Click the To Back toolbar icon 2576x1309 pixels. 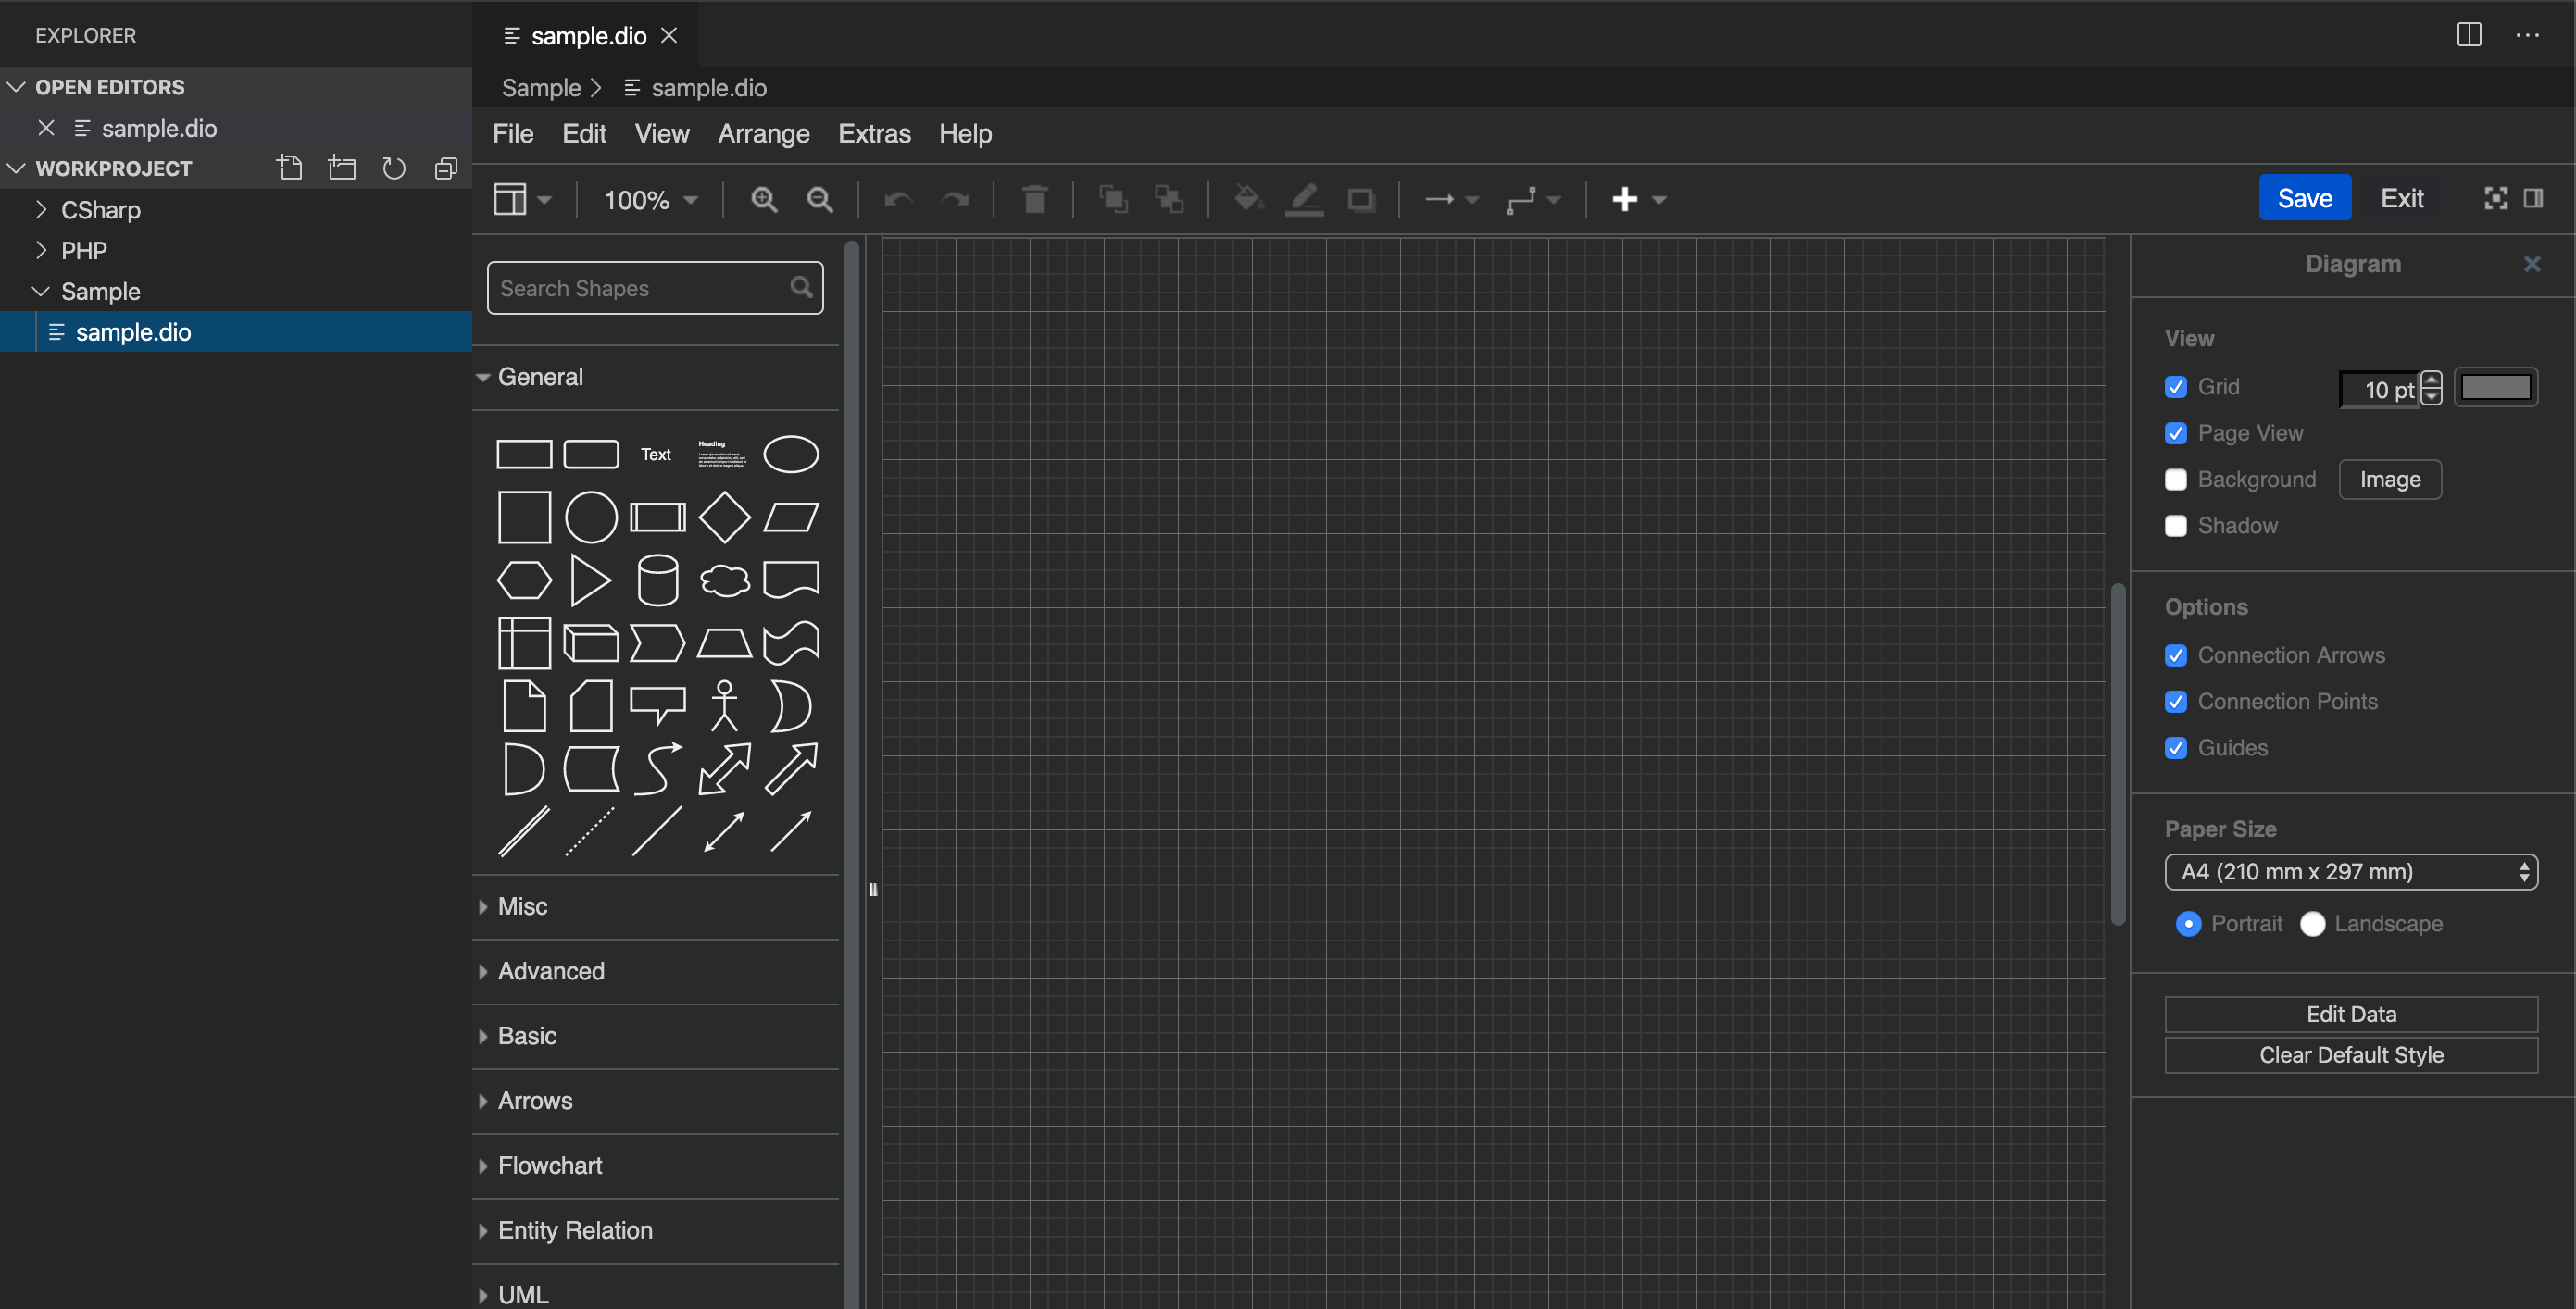(x=1169, y=199)
